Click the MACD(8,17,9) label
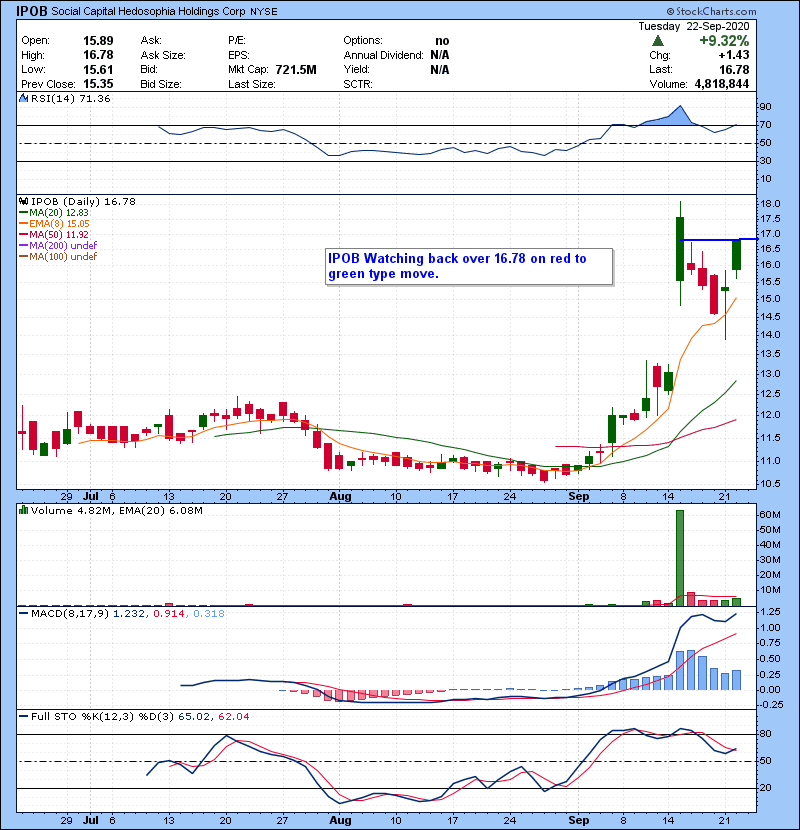 [70, 613]
